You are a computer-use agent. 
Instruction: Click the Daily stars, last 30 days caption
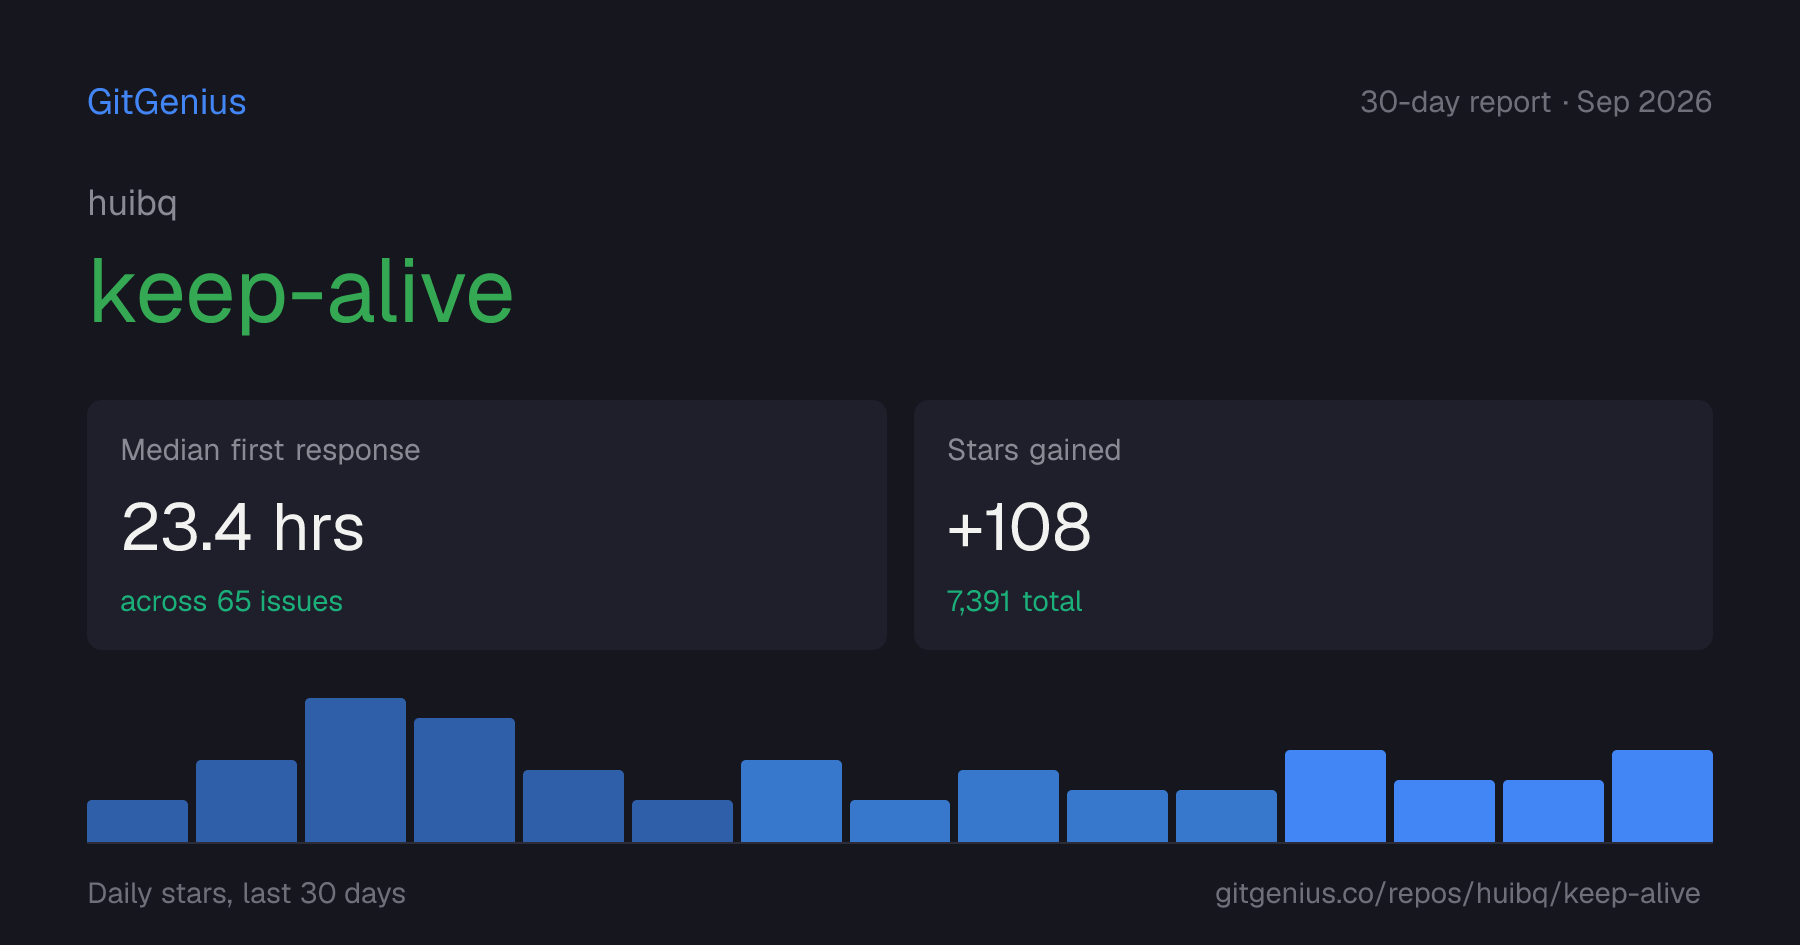247,893
